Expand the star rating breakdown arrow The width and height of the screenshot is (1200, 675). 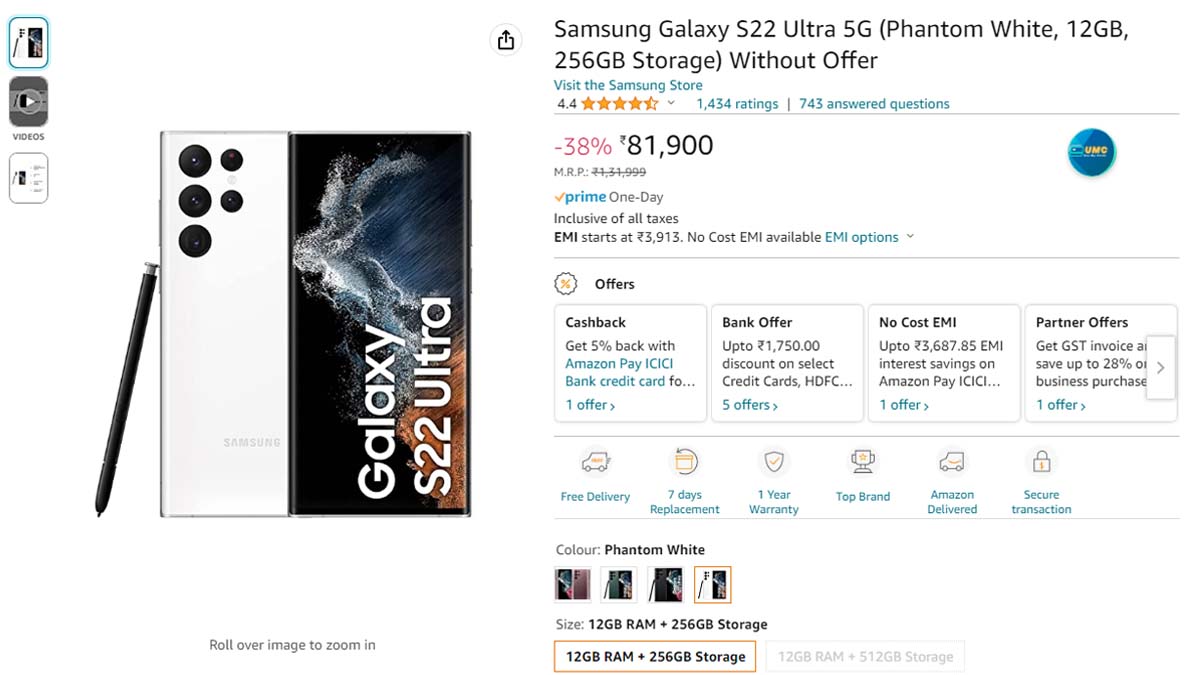671,103
